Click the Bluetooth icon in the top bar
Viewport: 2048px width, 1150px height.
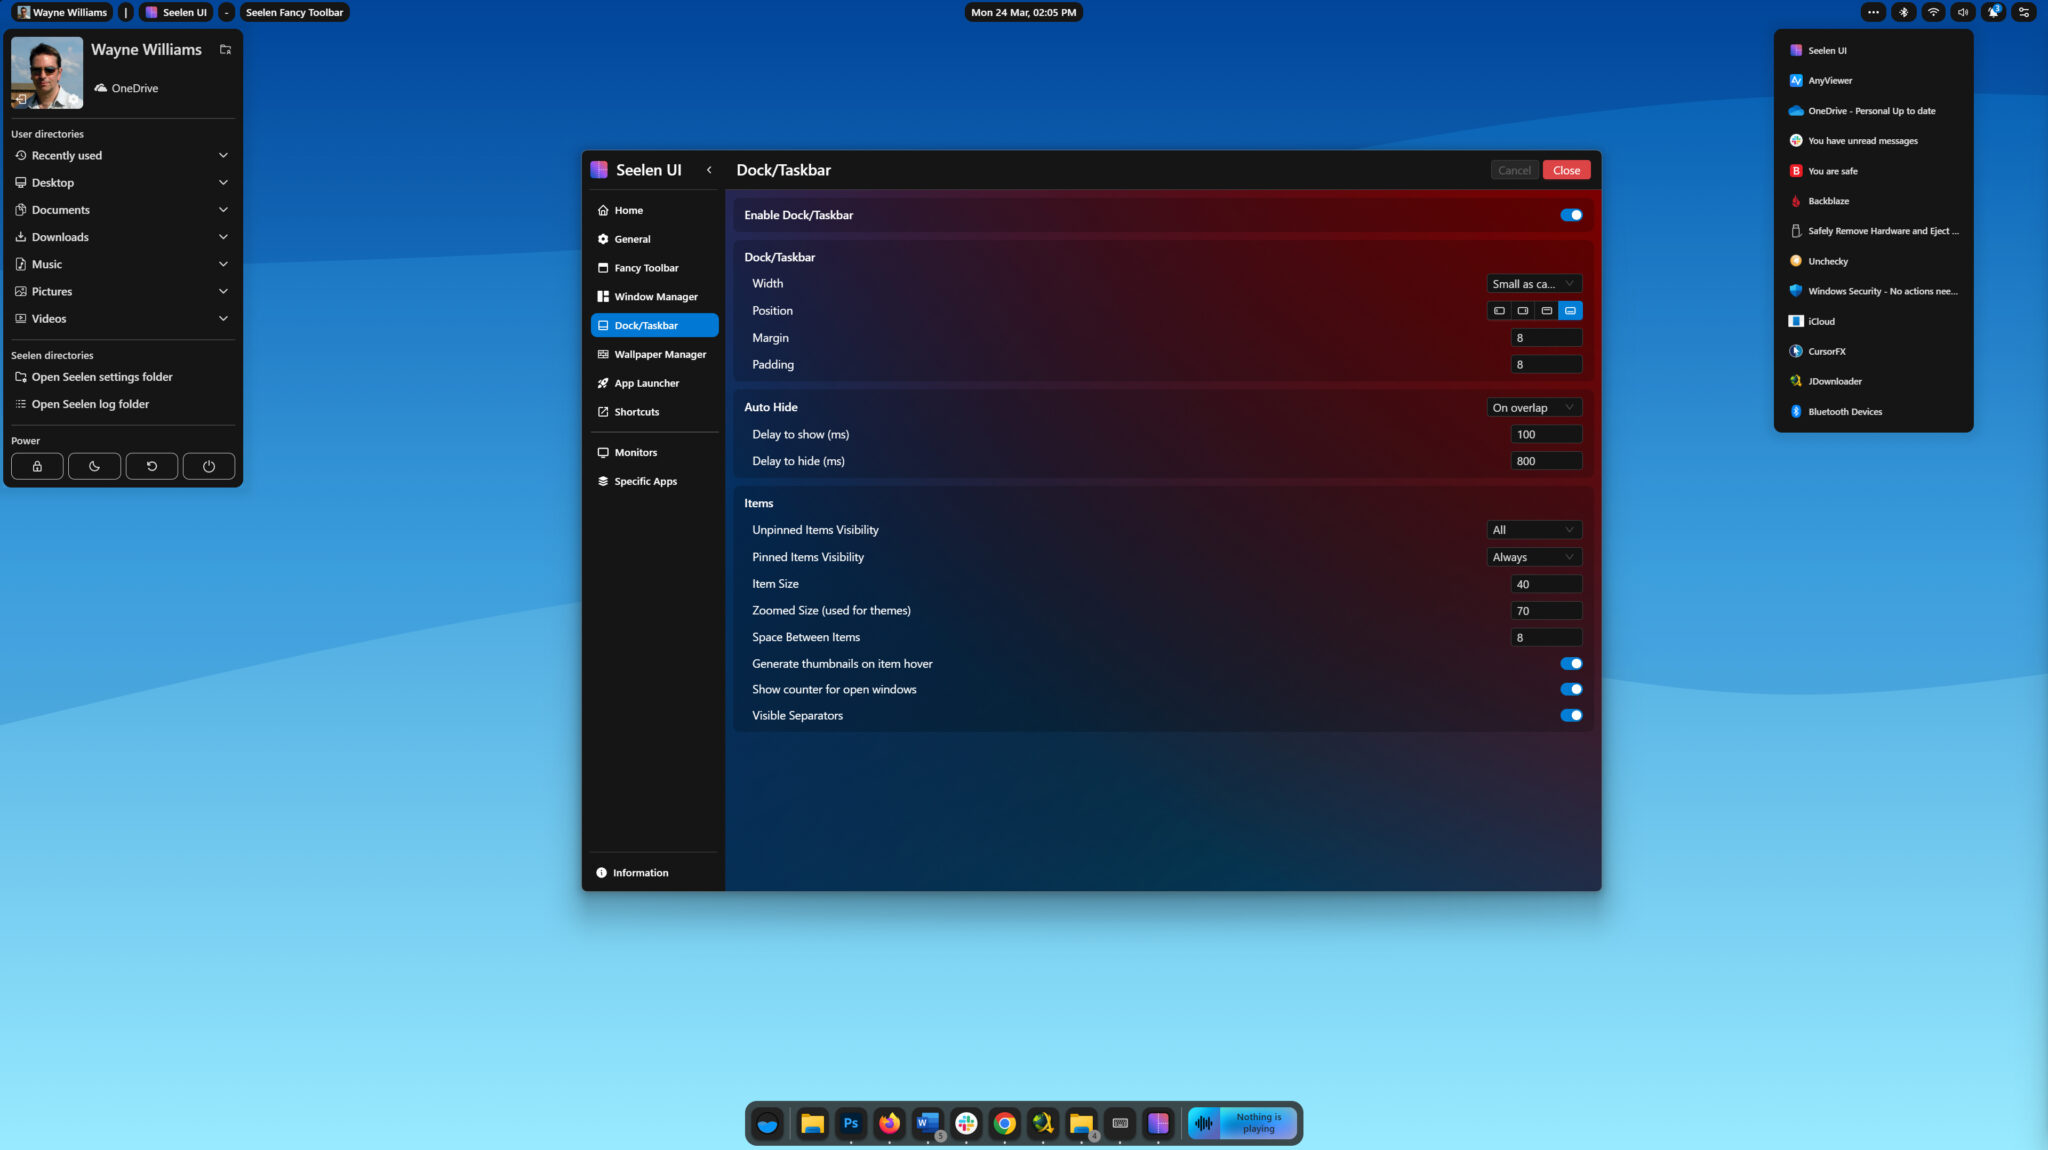pos(1905,12)
